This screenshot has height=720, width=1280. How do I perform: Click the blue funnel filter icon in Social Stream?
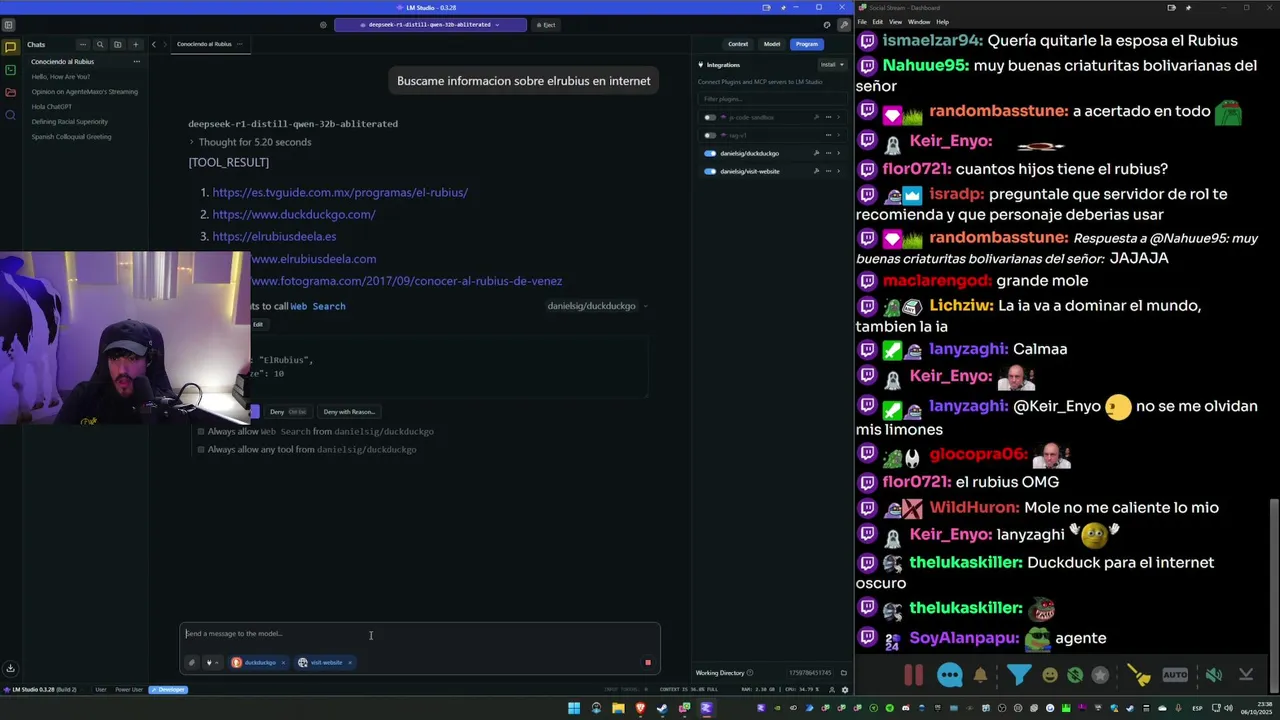tap(1018, 675)
